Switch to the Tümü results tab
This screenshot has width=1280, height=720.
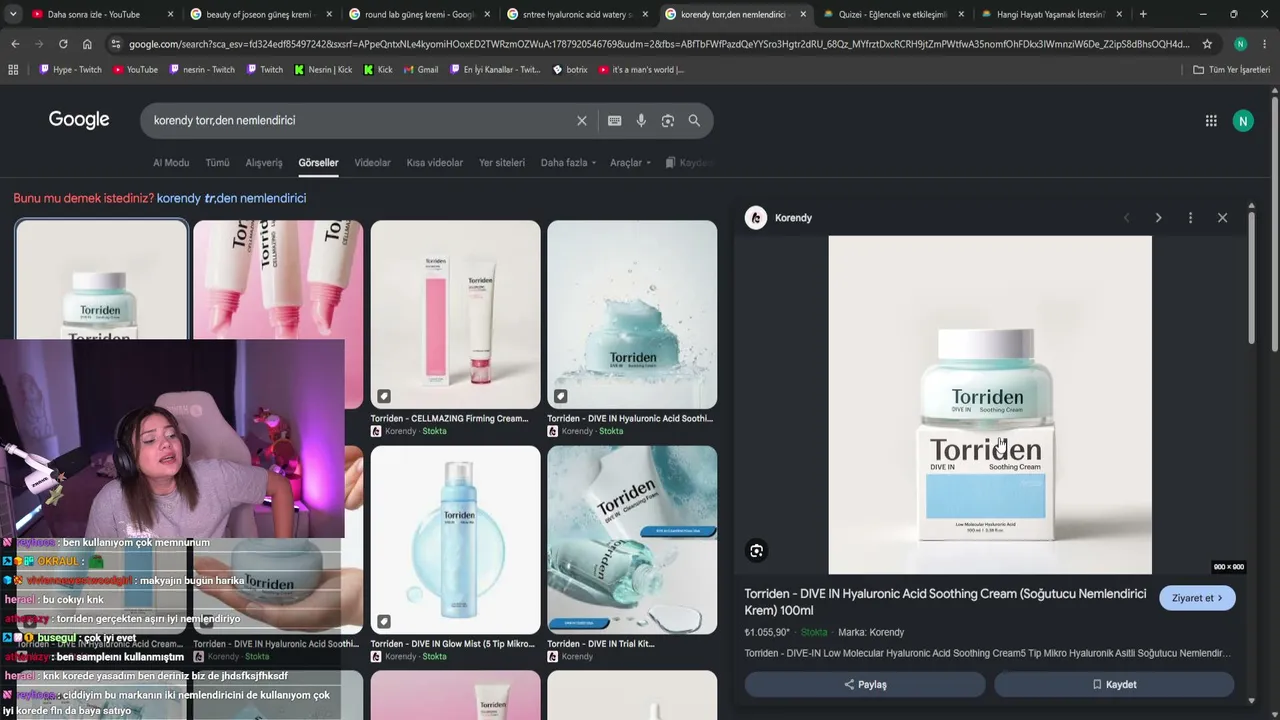217,163
